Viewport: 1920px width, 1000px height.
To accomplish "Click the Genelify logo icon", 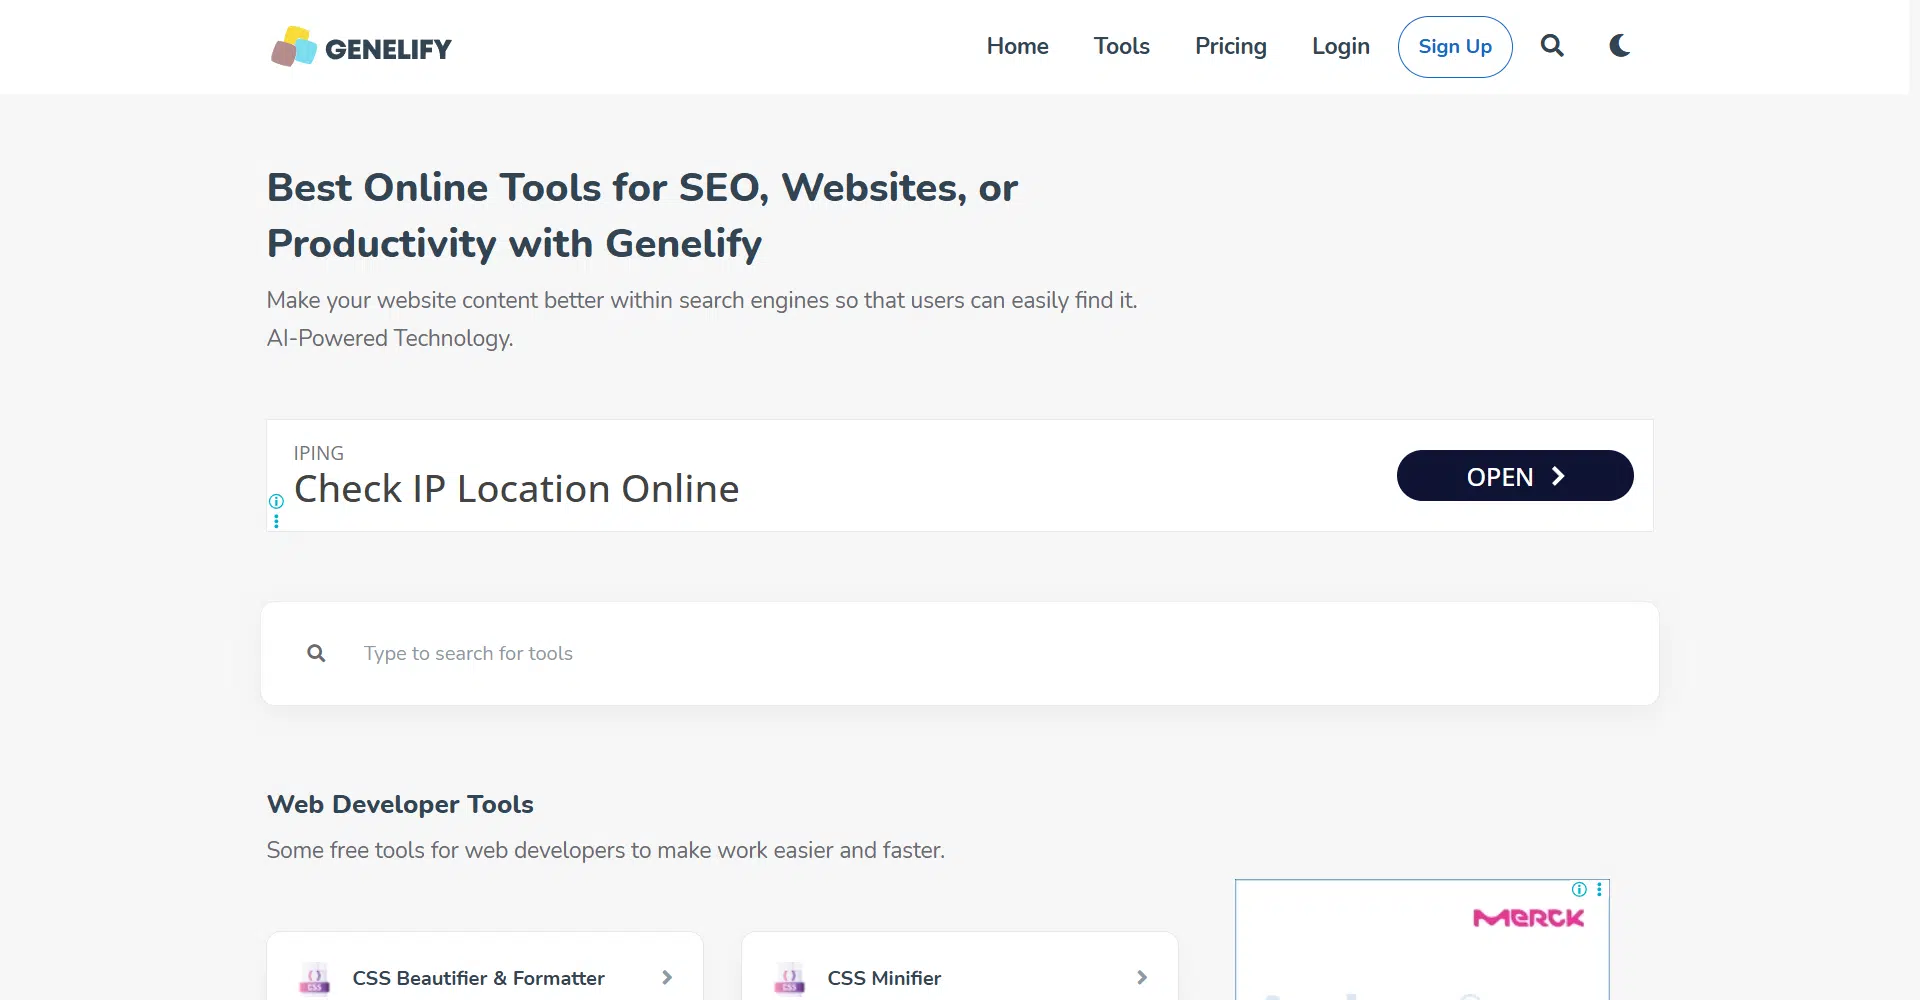I will point(293,47).
